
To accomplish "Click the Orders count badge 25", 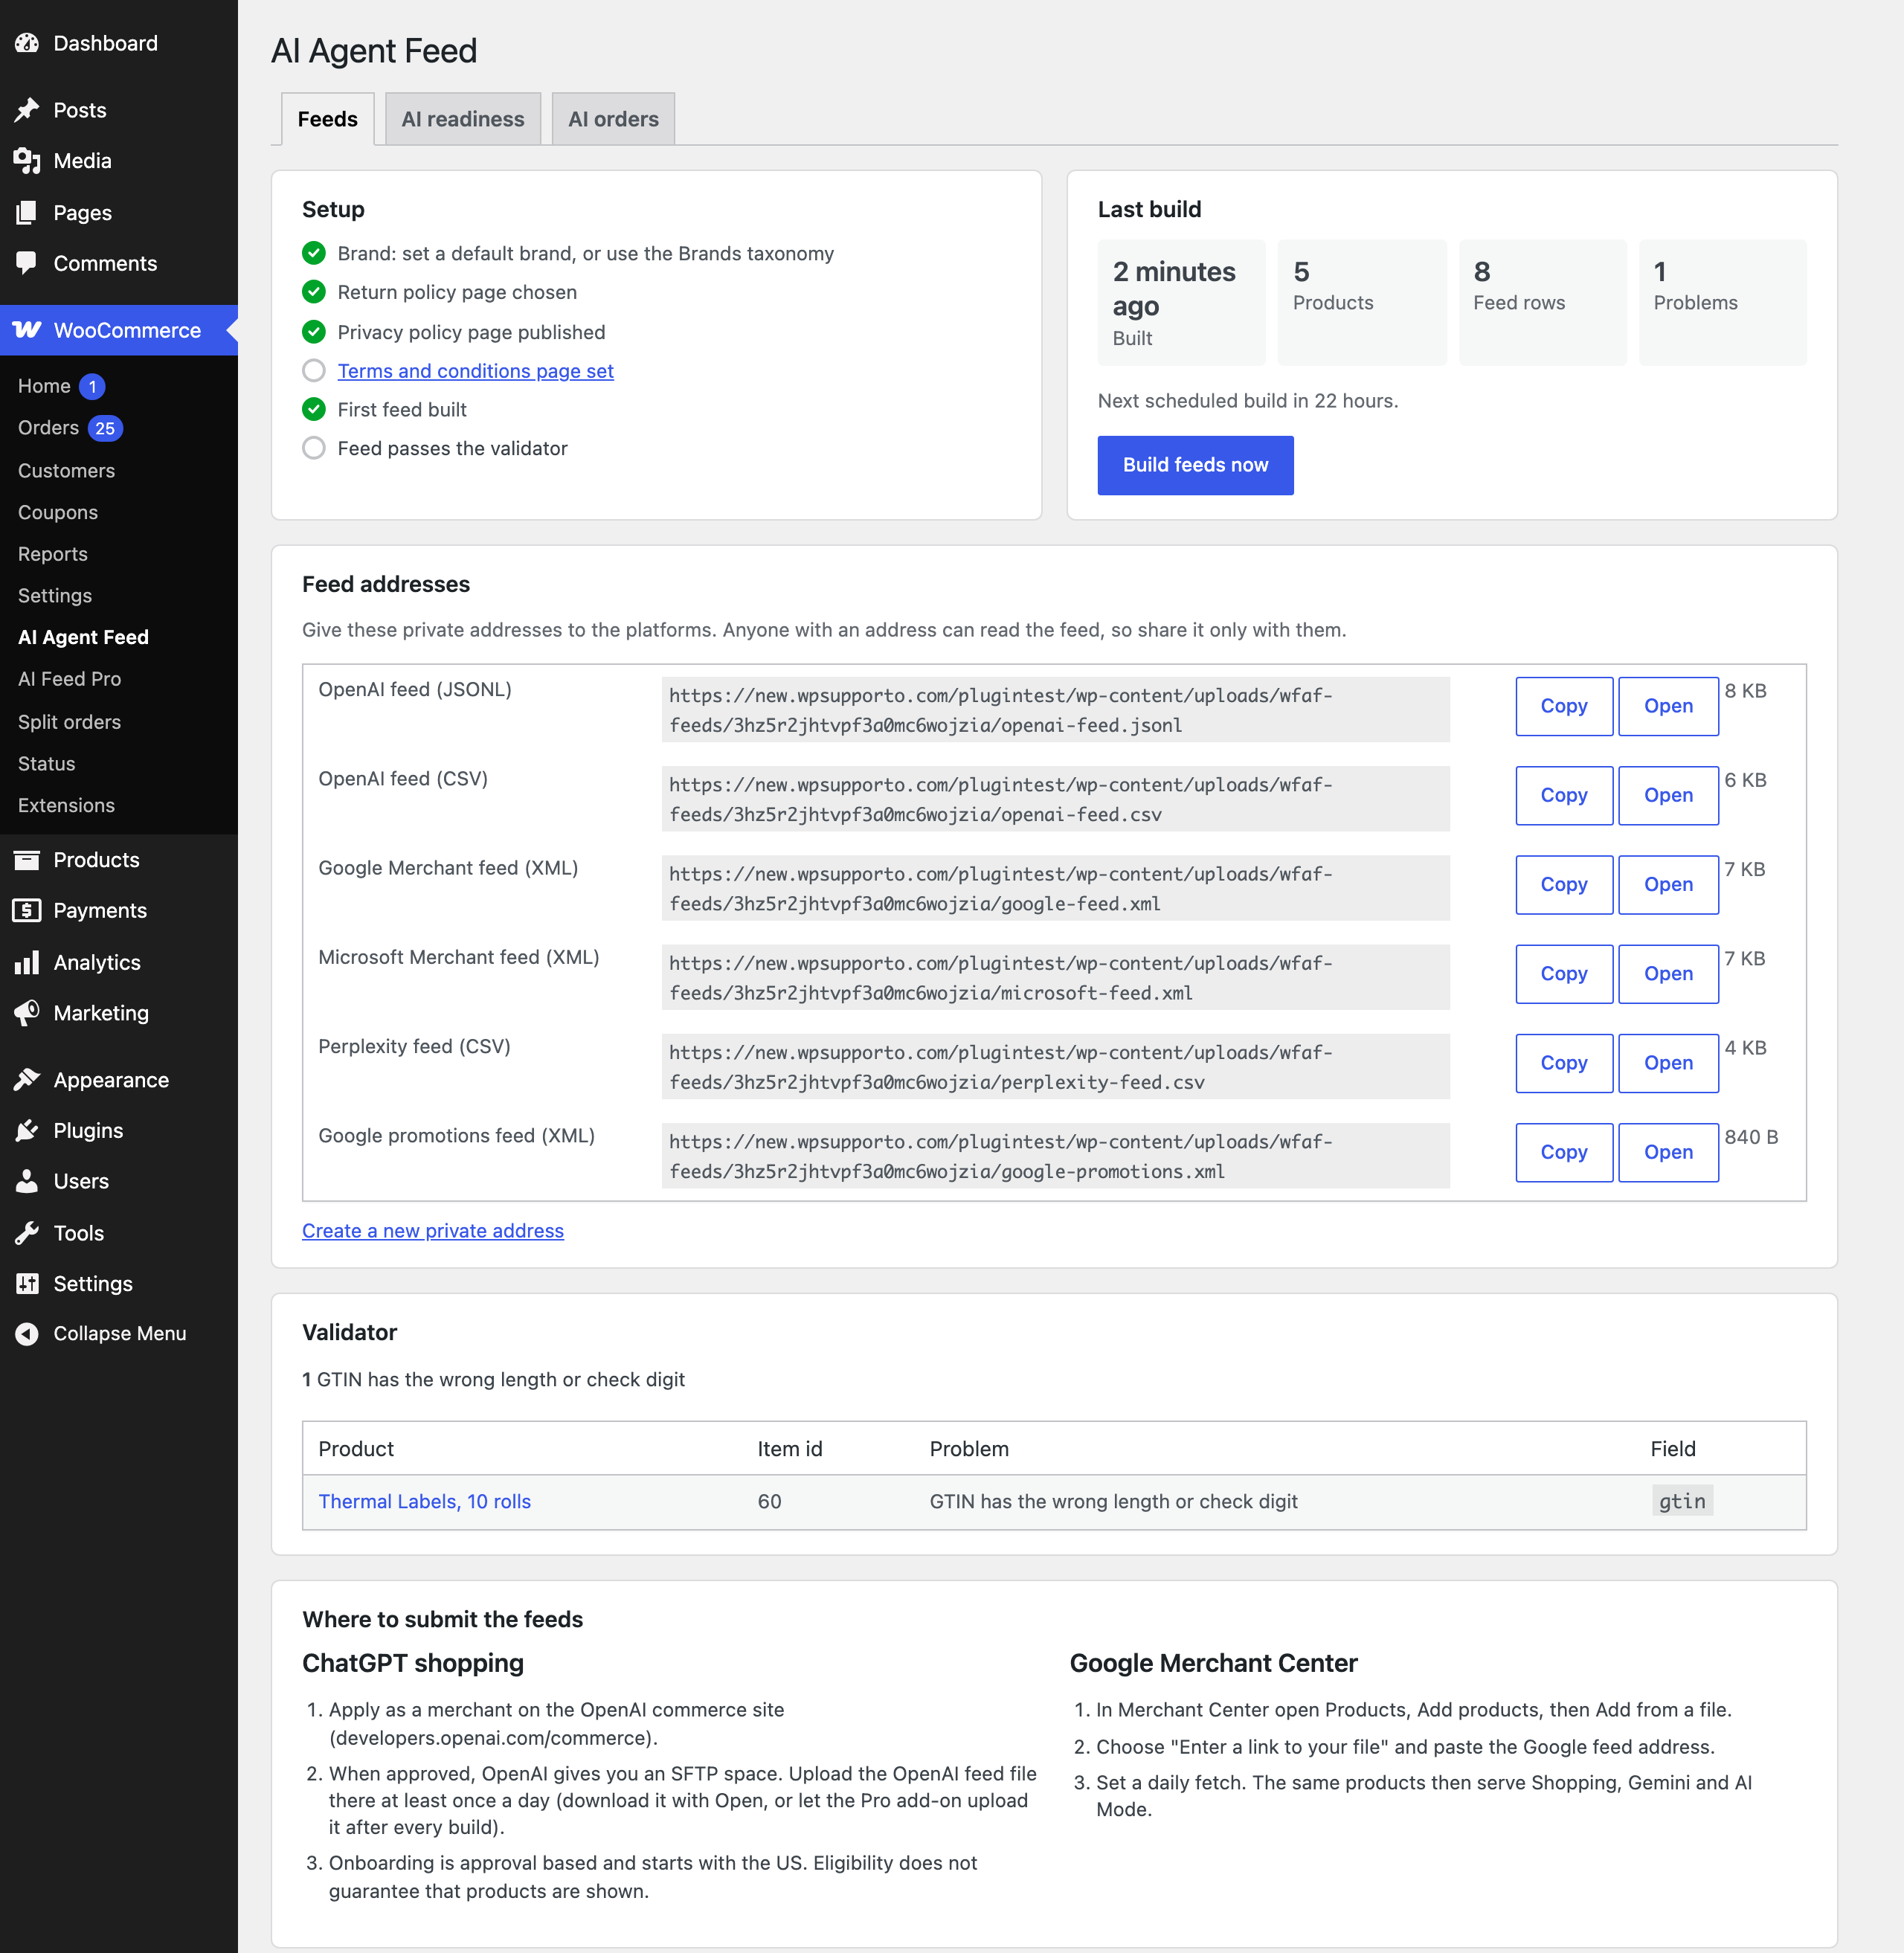I will pos(105,428).
